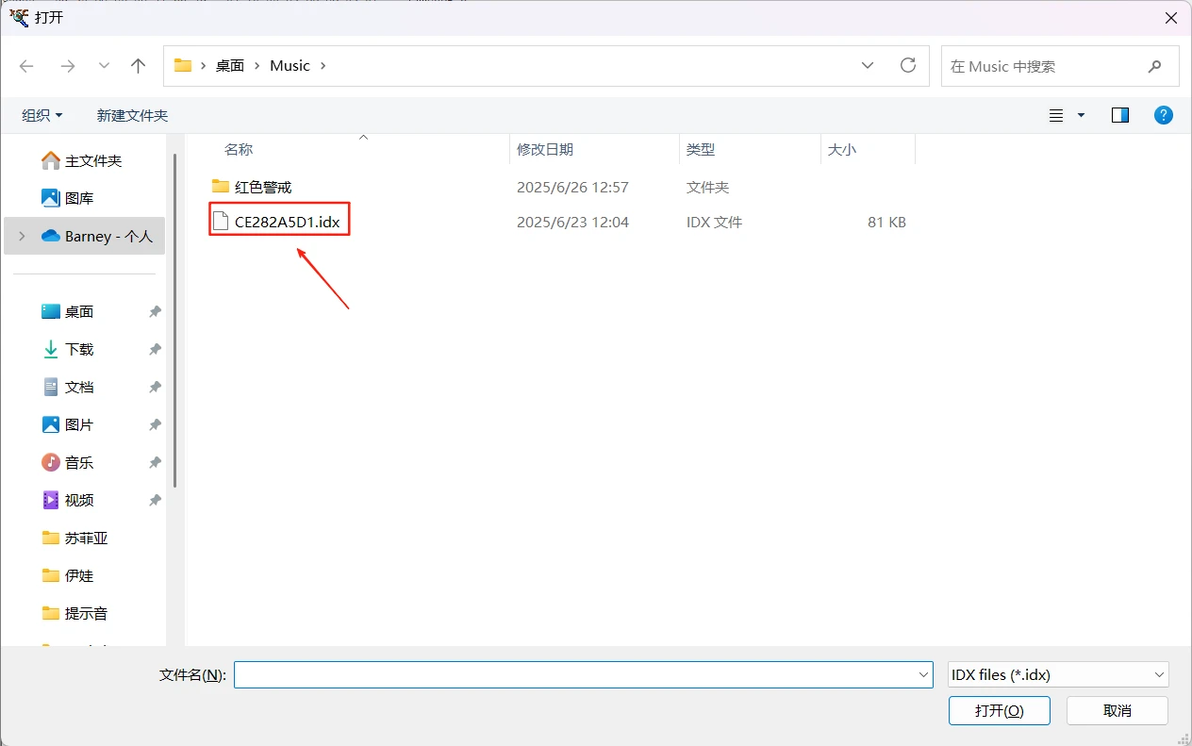
Task: Click the date 2025/6/23 12:04
Action: click(572, 222)
